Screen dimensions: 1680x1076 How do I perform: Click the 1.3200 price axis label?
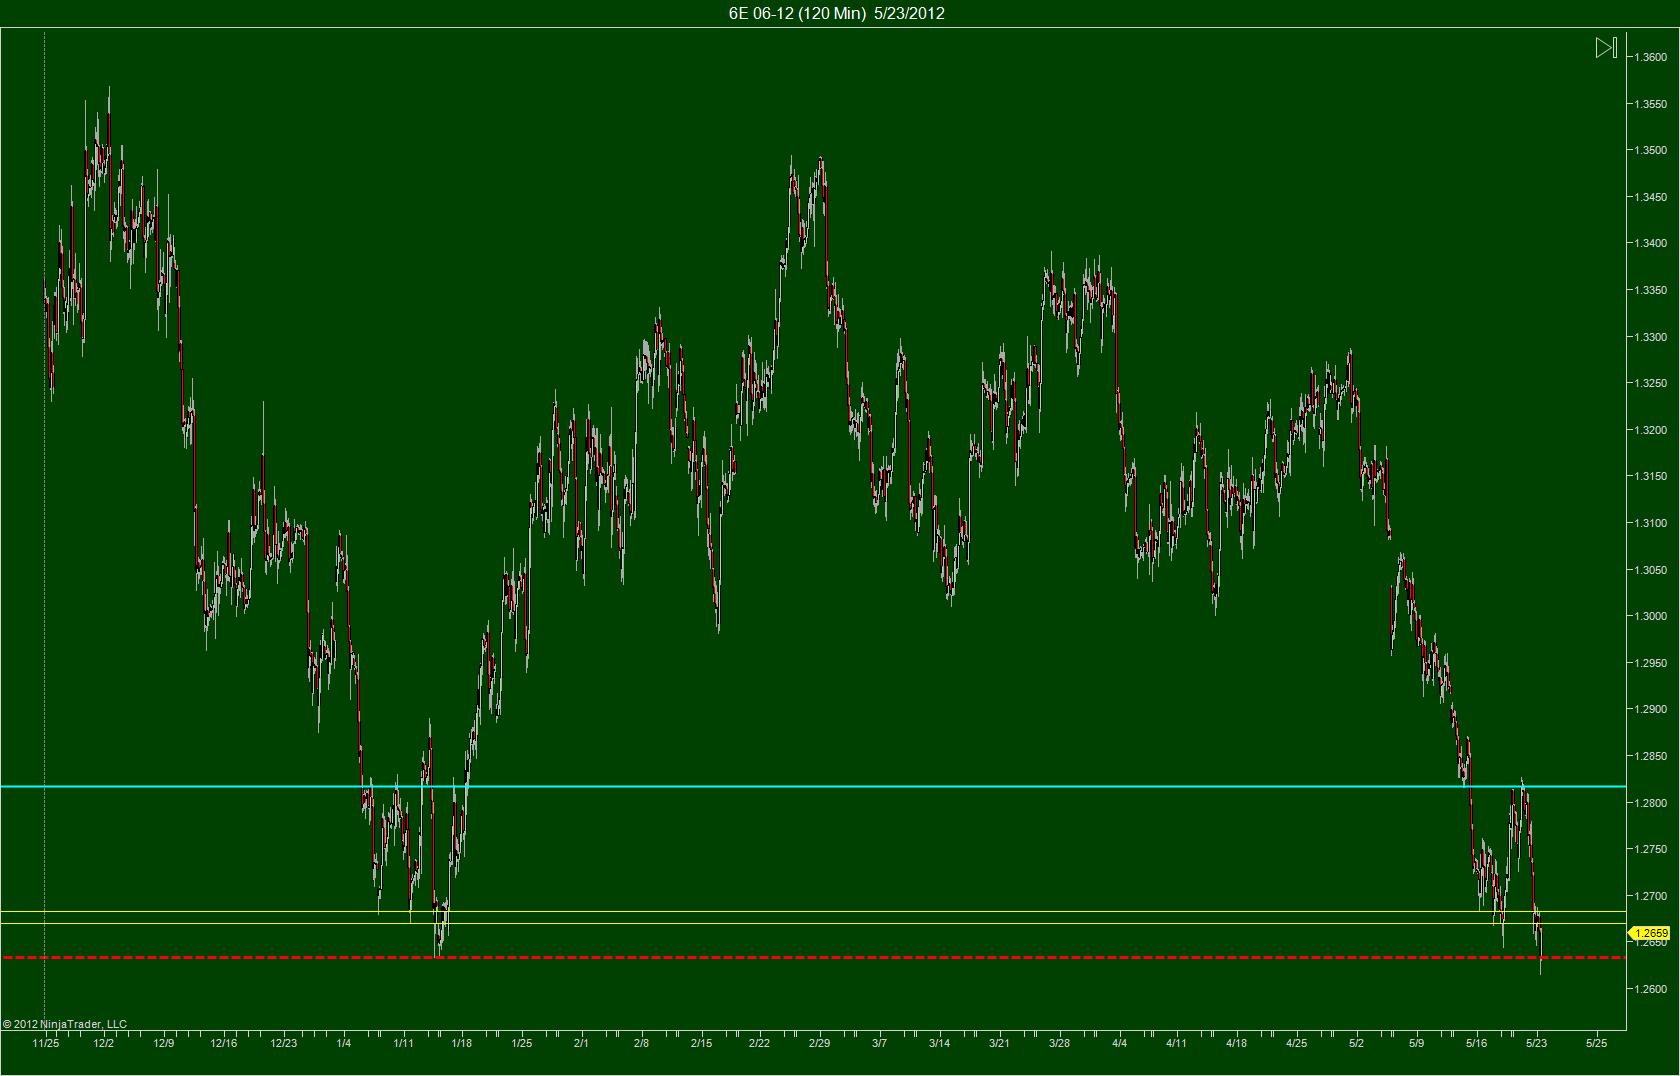tap(1650, 430)
